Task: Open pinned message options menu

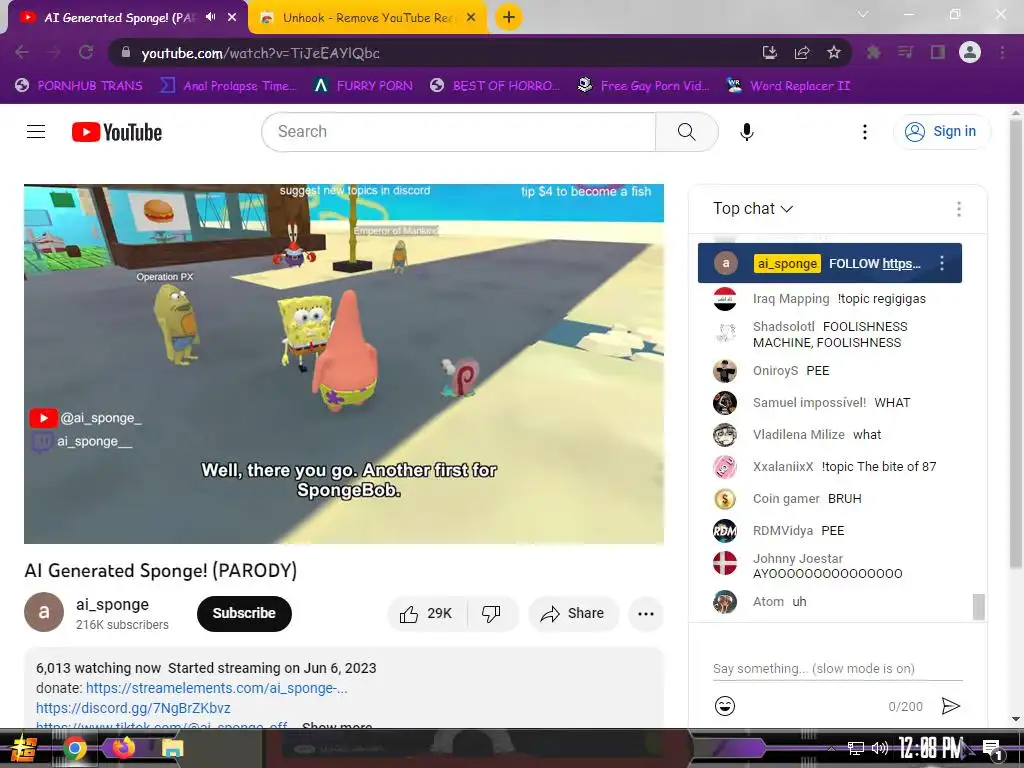Action: tap(941, 263)
